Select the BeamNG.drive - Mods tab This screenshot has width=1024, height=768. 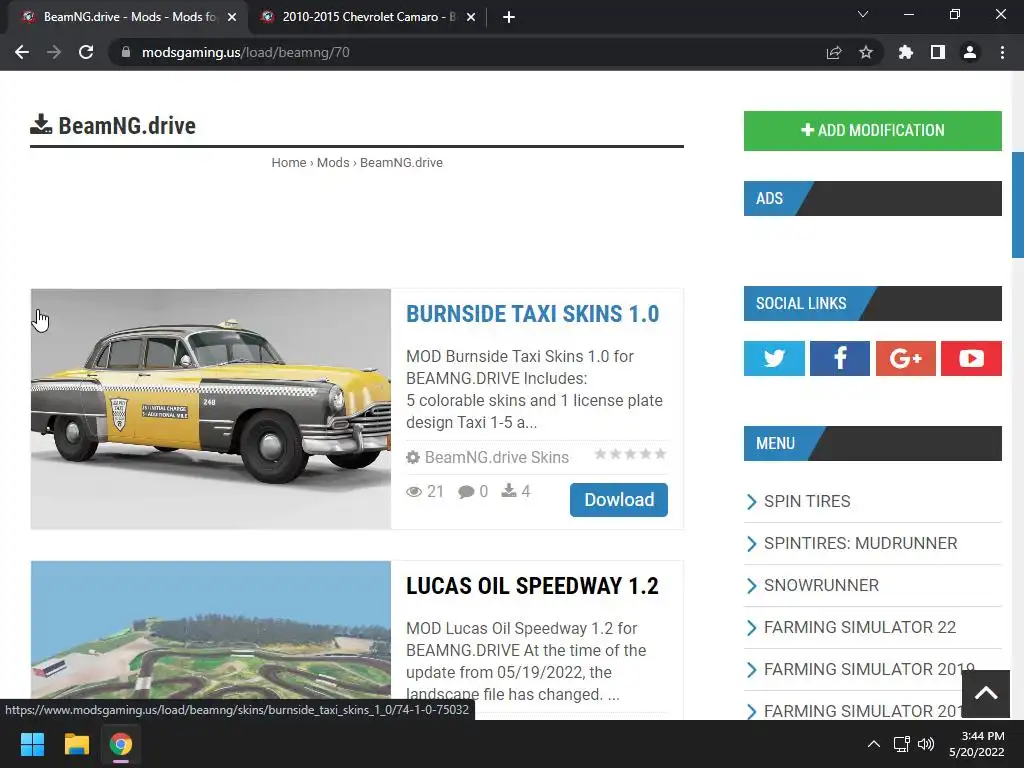click(129, 17)
